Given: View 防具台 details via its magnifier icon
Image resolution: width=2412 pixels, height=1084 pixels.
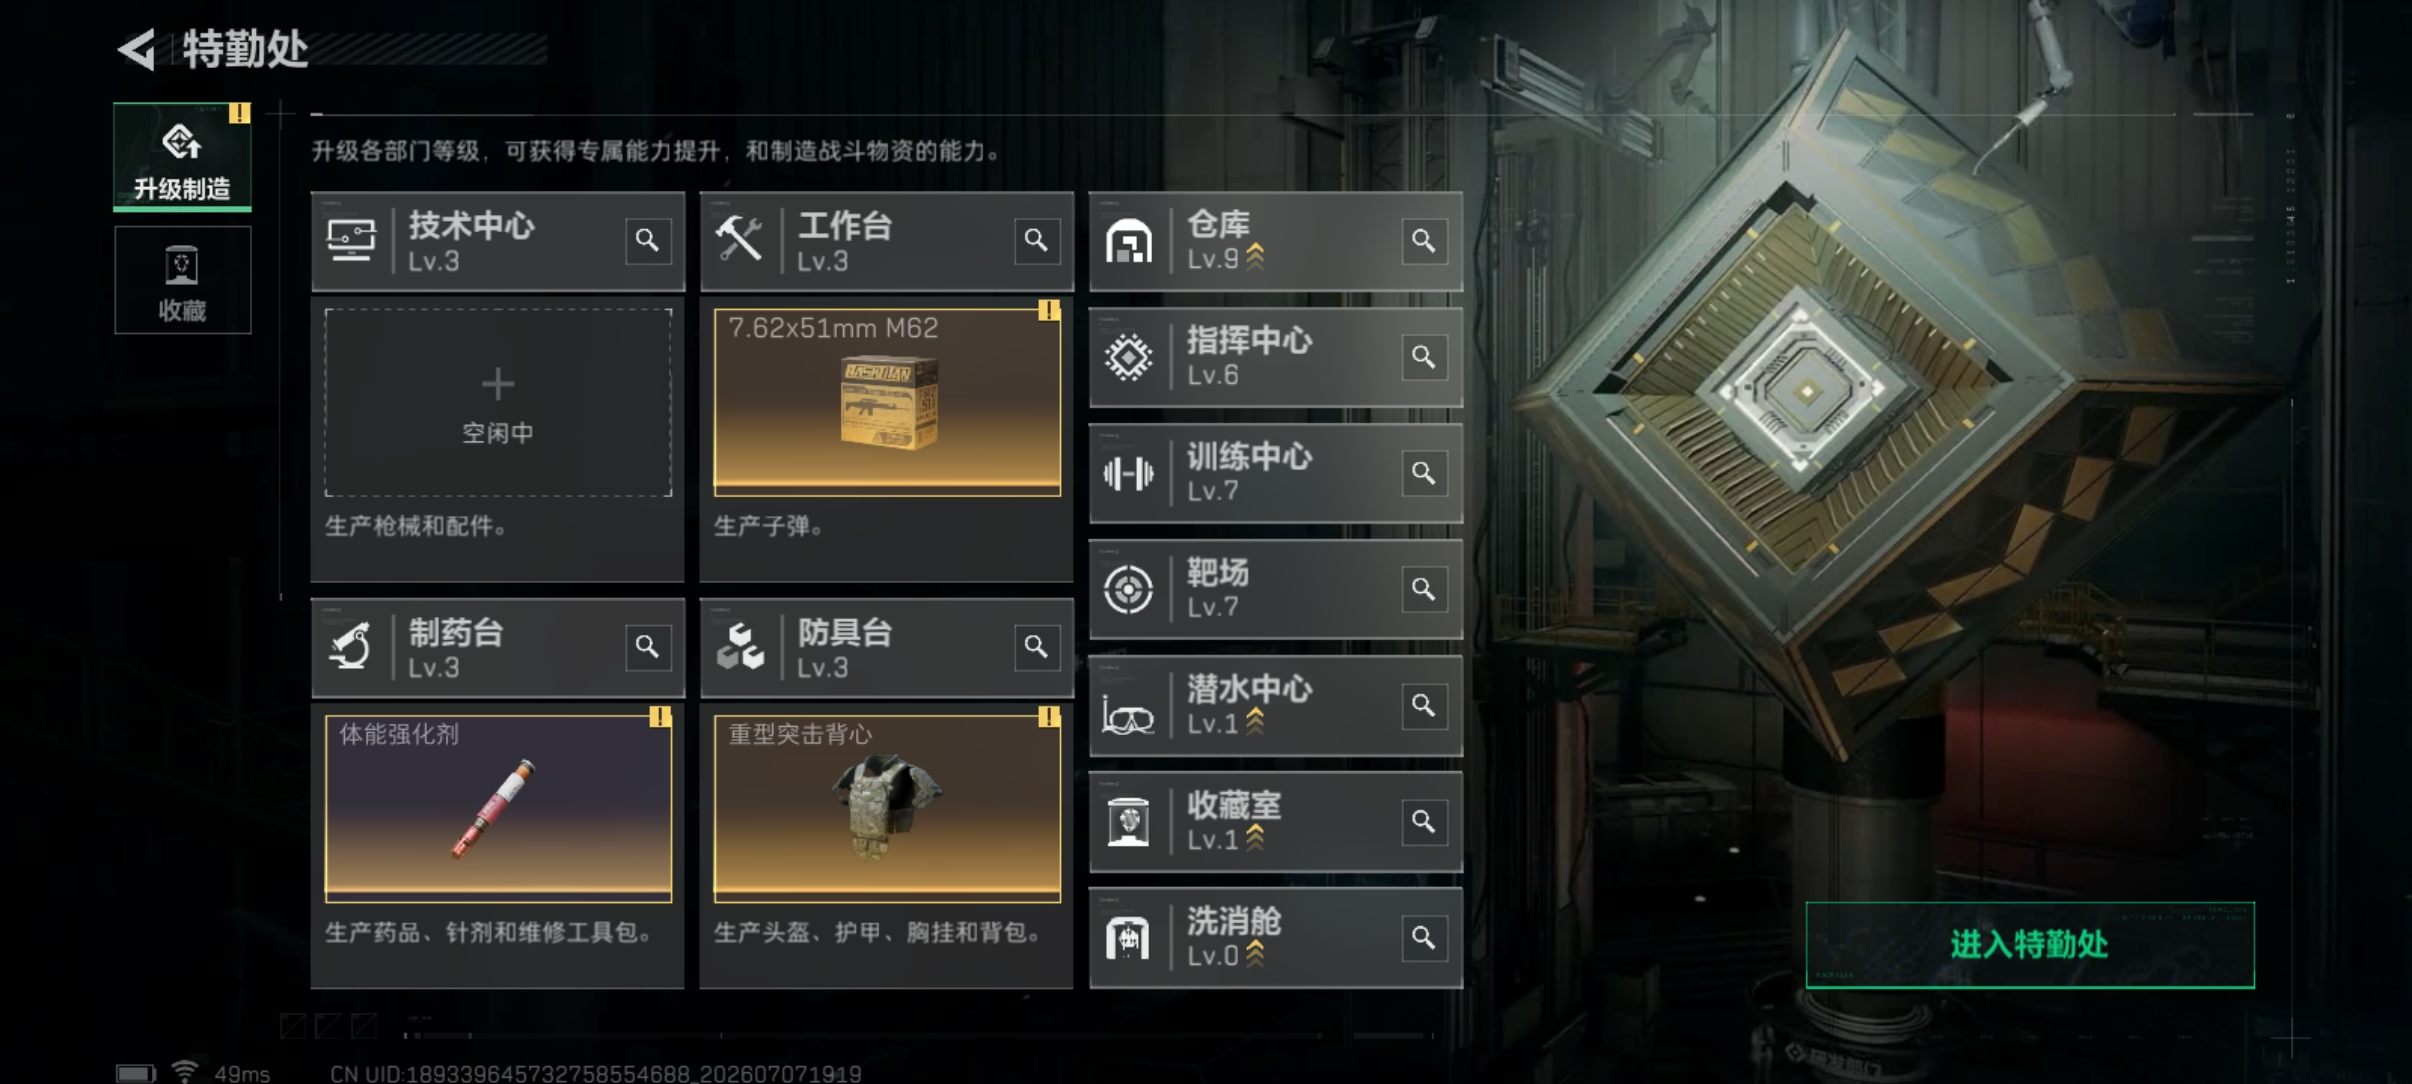Looking at the screenshot, I should tap(1036, 647).
